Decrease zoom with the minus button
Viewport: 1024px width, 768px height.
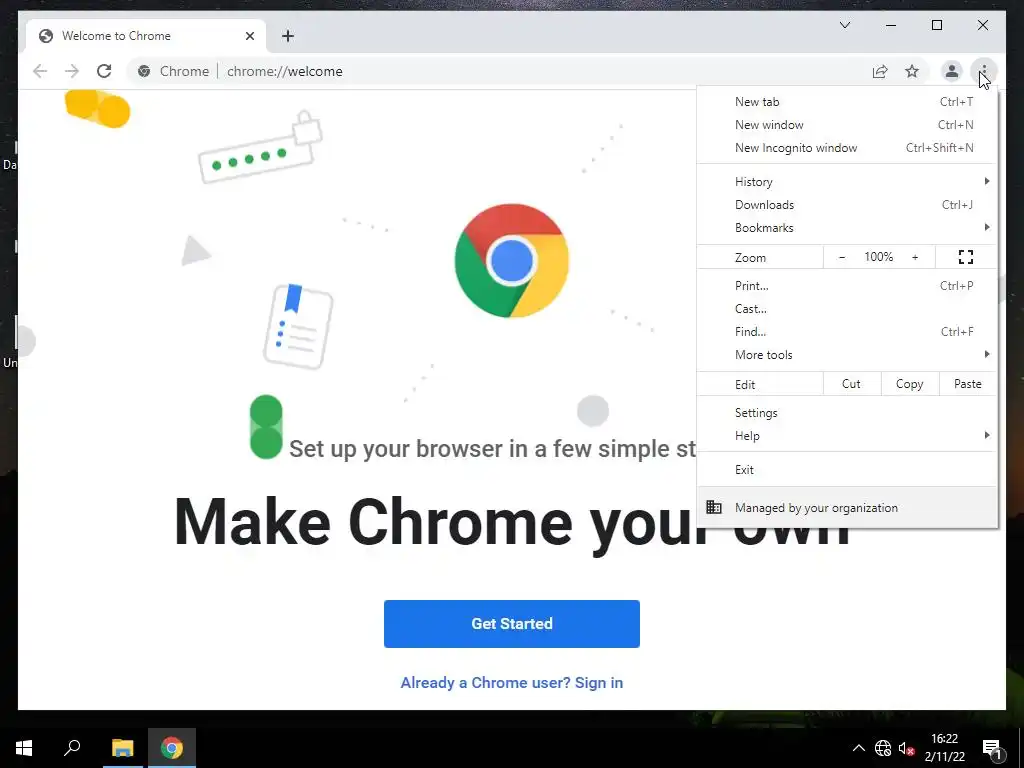(x=842, y=257)
